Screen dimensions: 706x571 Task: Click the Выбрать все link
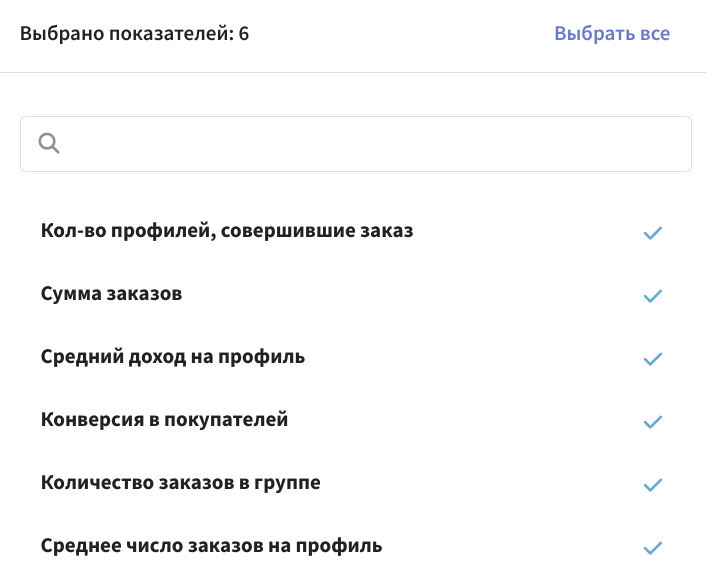(x=612, y=34)
